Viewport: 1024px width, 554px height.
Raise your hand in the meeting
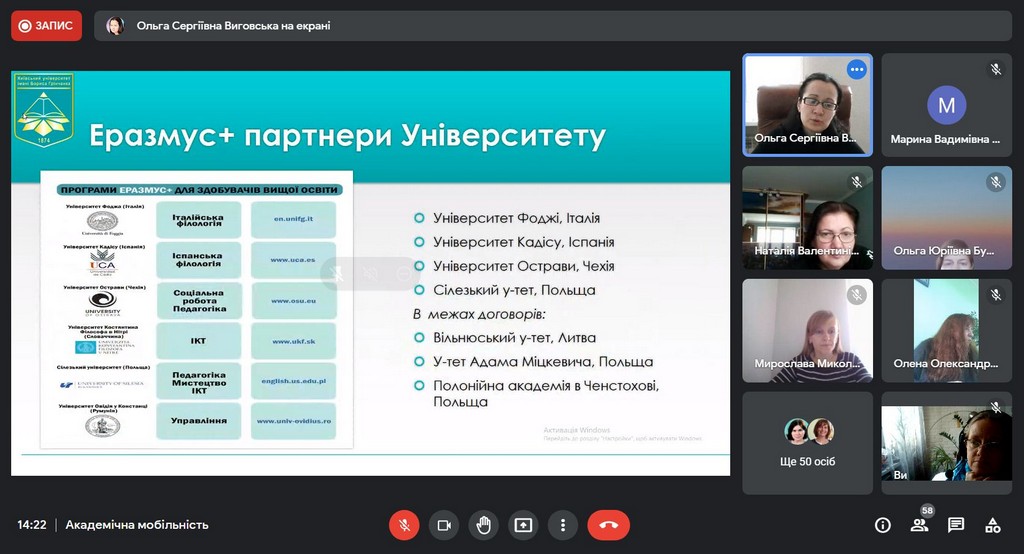[484, 525]
